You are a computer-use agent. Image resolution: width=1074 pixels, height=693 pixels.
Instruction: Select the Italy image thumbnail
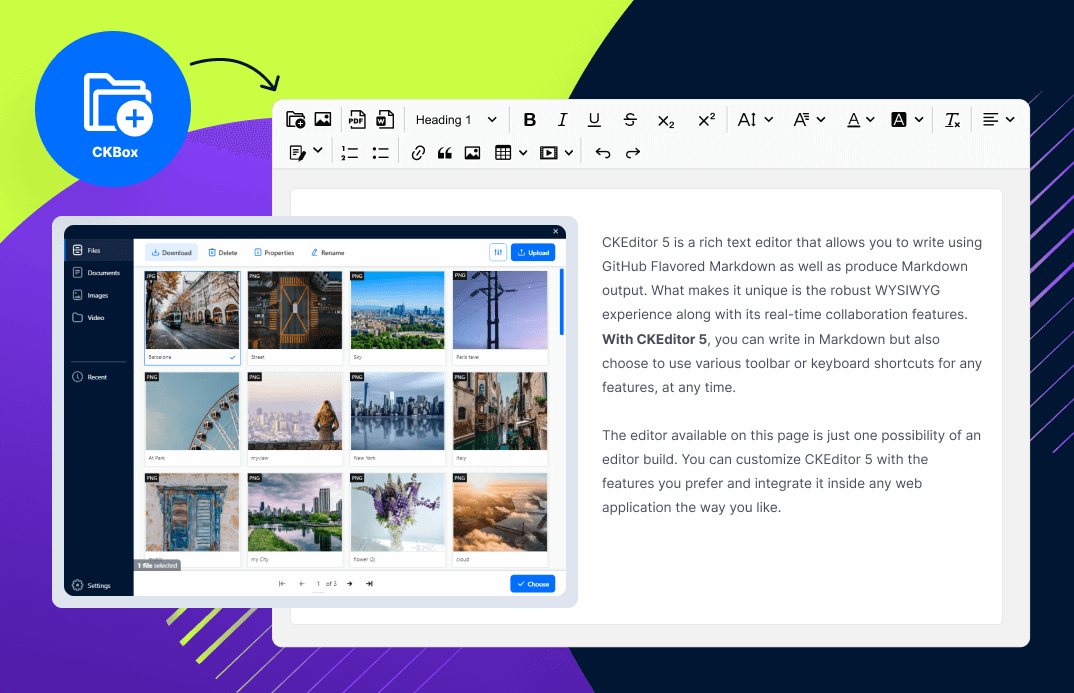(501, 412)
